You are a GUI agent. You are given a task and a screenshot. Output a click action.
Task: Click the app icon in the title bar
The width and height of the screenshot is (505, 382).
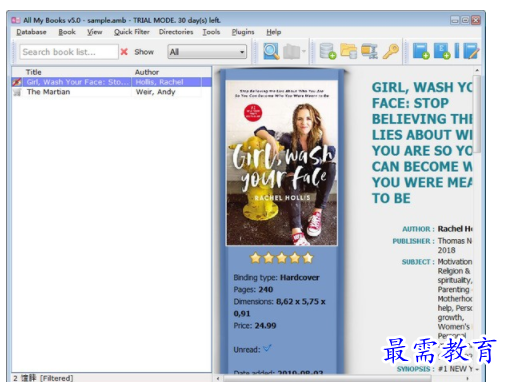[16, 20]
